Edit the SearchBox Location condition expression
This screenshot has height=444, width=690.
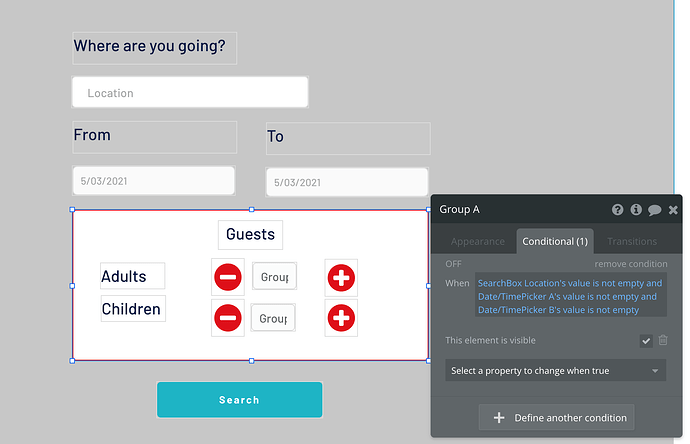tap(571, 296)
